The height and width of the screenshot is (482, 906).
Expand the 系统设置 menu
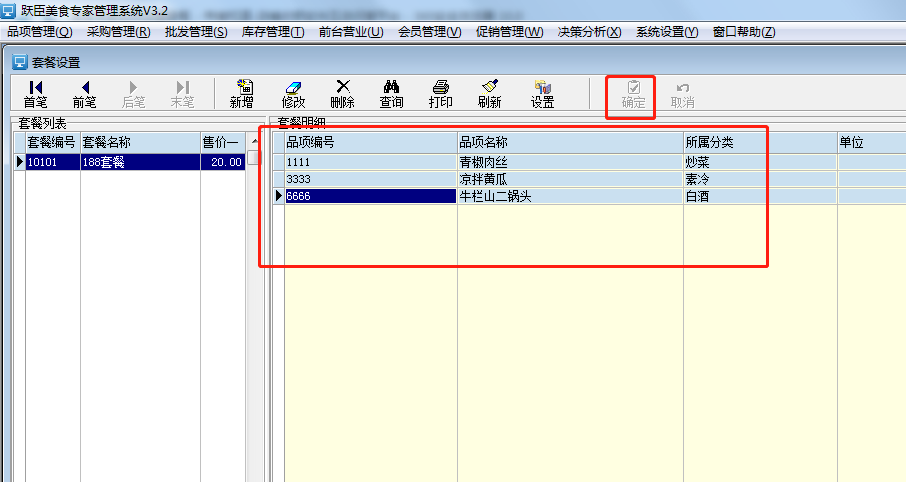point(667,32)
